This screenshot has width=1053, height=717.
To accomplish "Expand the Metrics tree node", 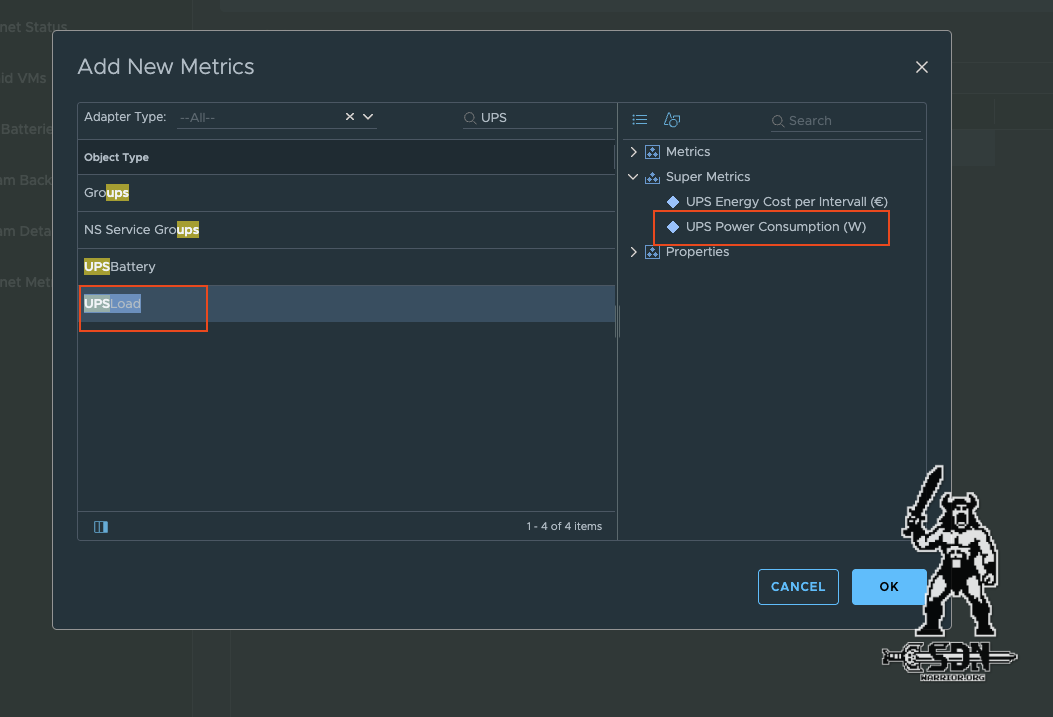I will pyautogui.click(x=632, y=151).
